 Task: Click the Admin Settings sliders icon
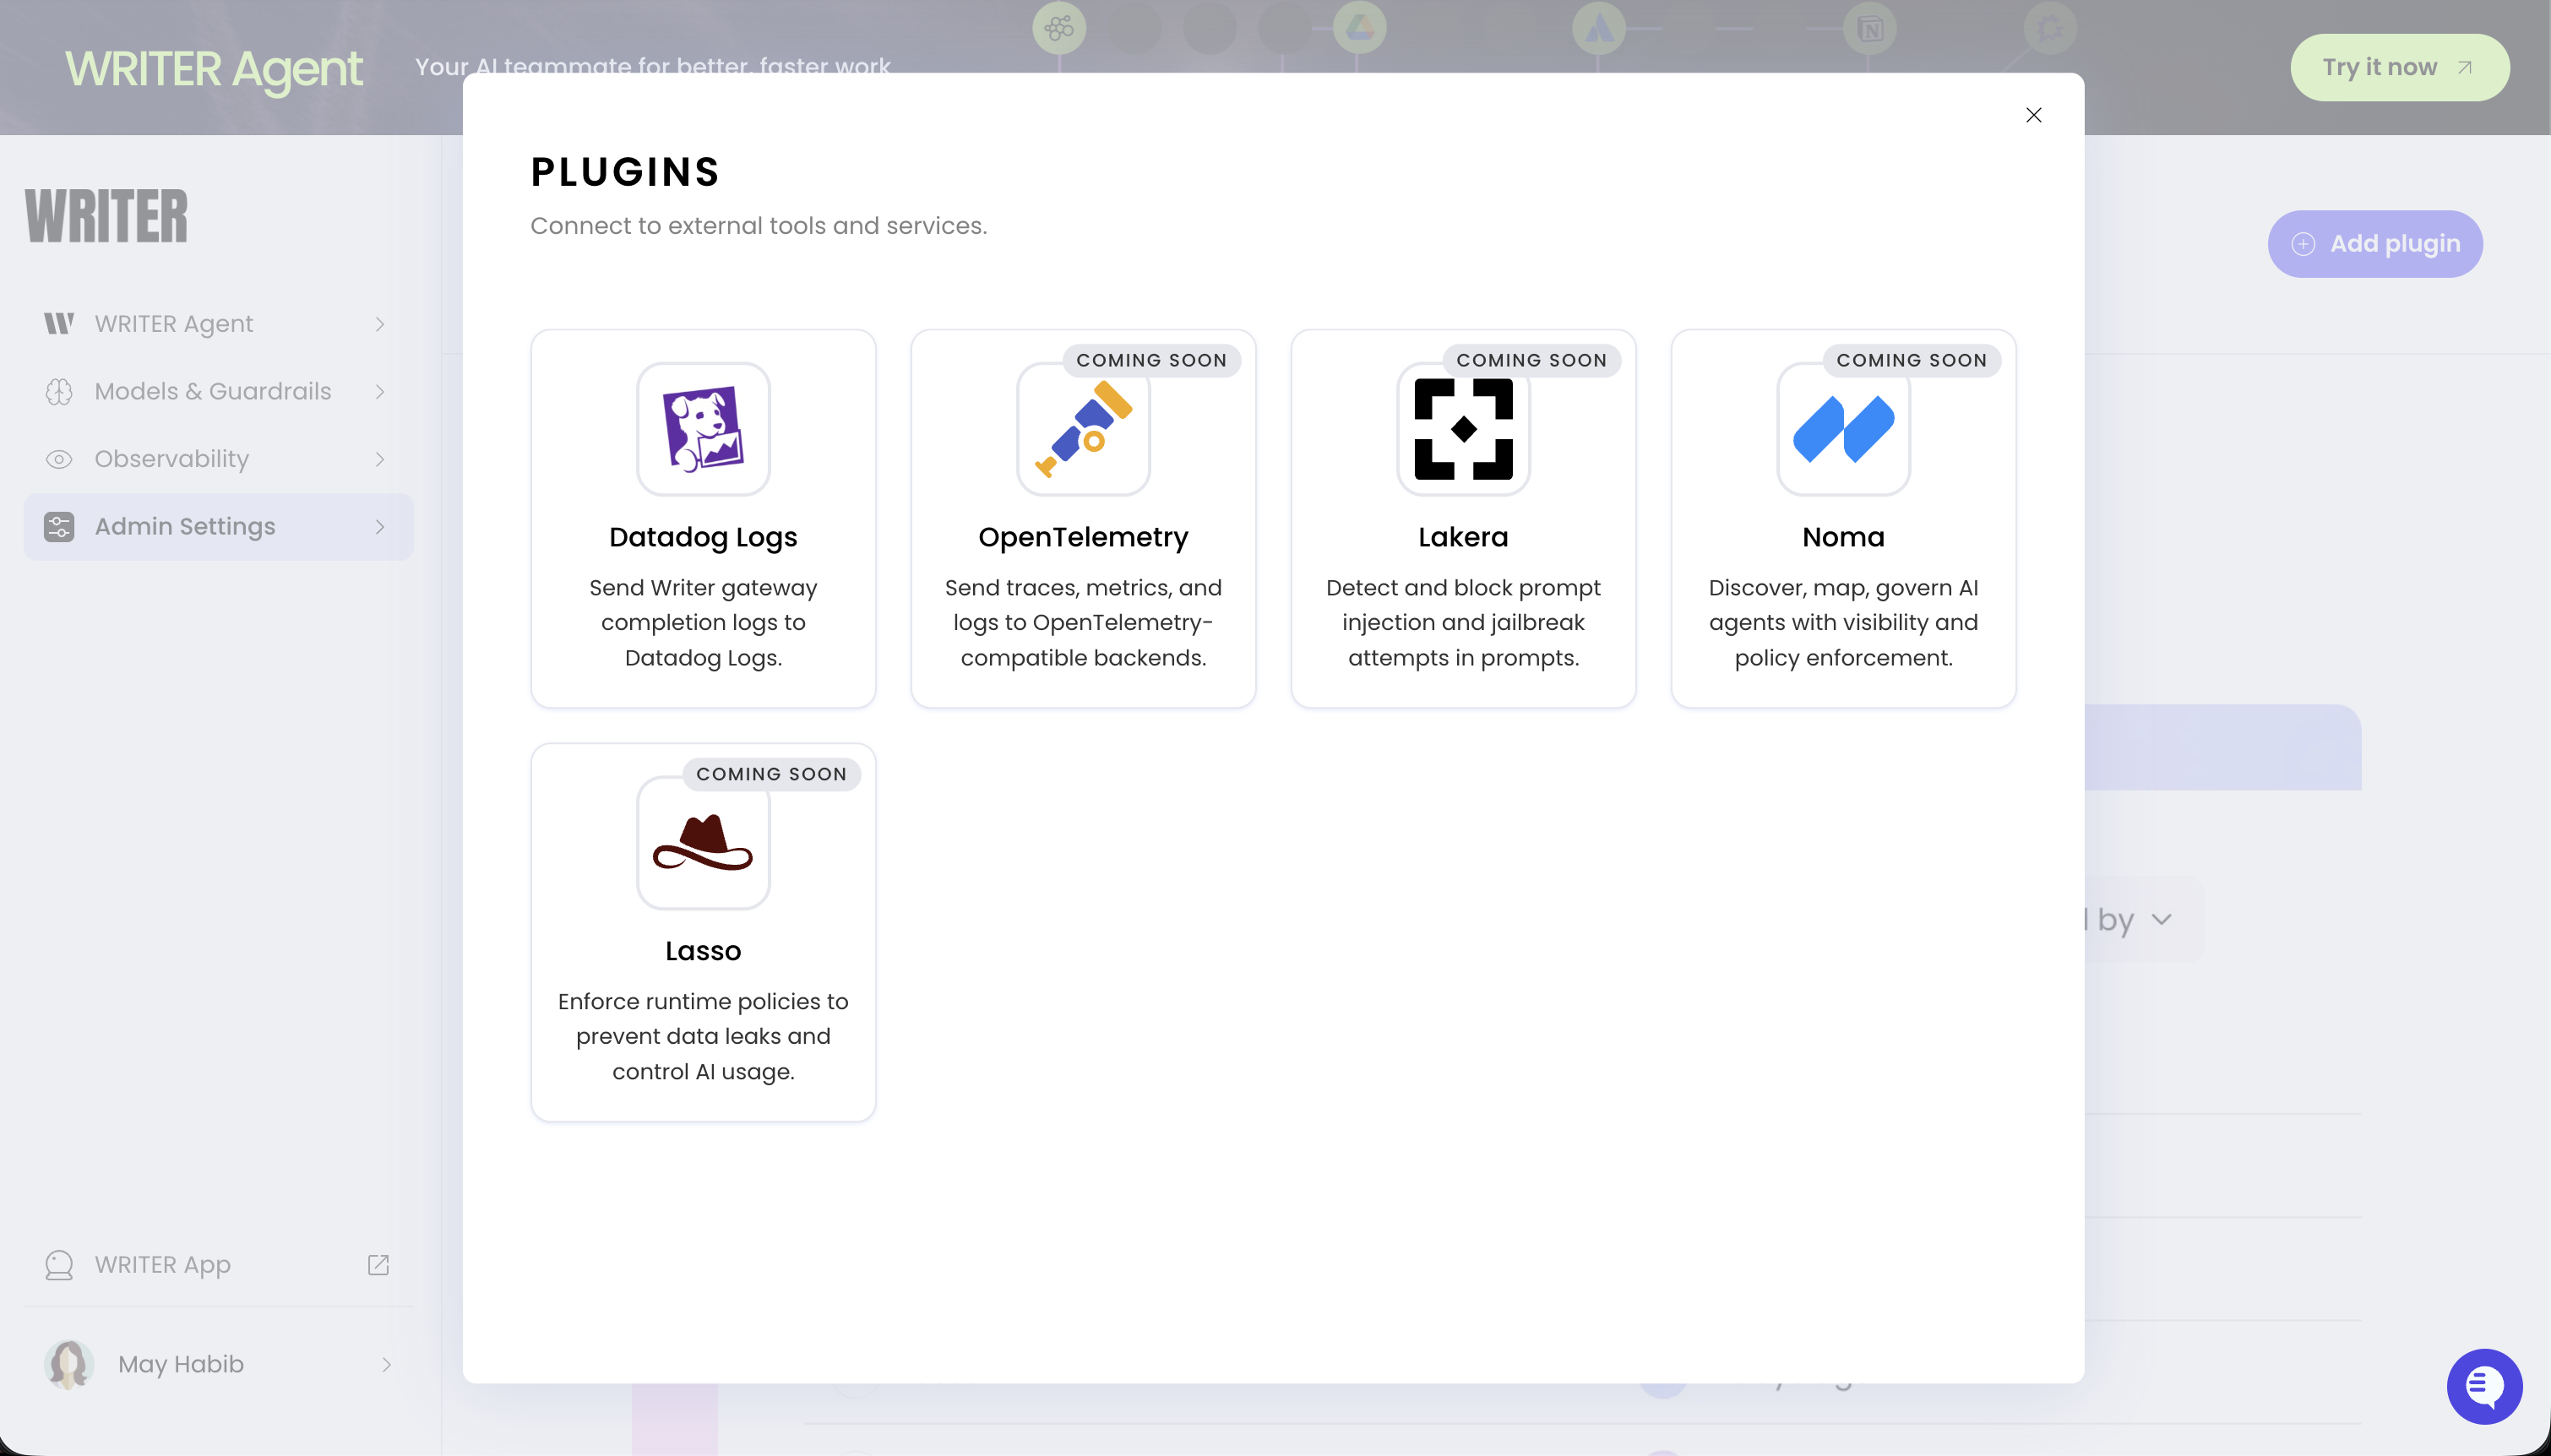58,526
